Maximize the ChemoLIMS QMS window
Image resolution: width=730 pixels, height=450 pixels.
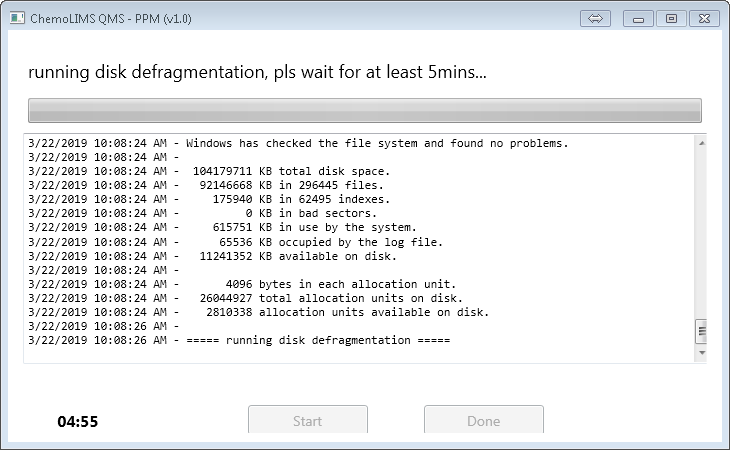pyautogui.click(x=671, y=18)
